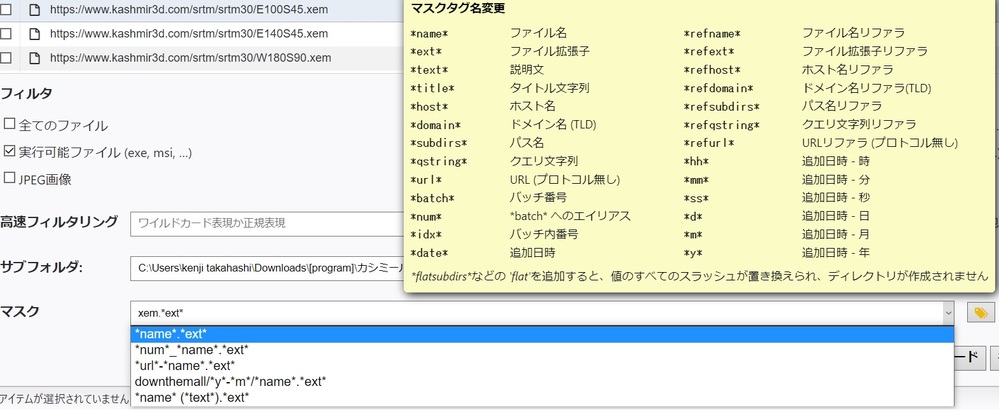Click the file icon for E100S45.xem
Image resolution: width=999 pixels, height=412 pixels.
coord(34,8)
